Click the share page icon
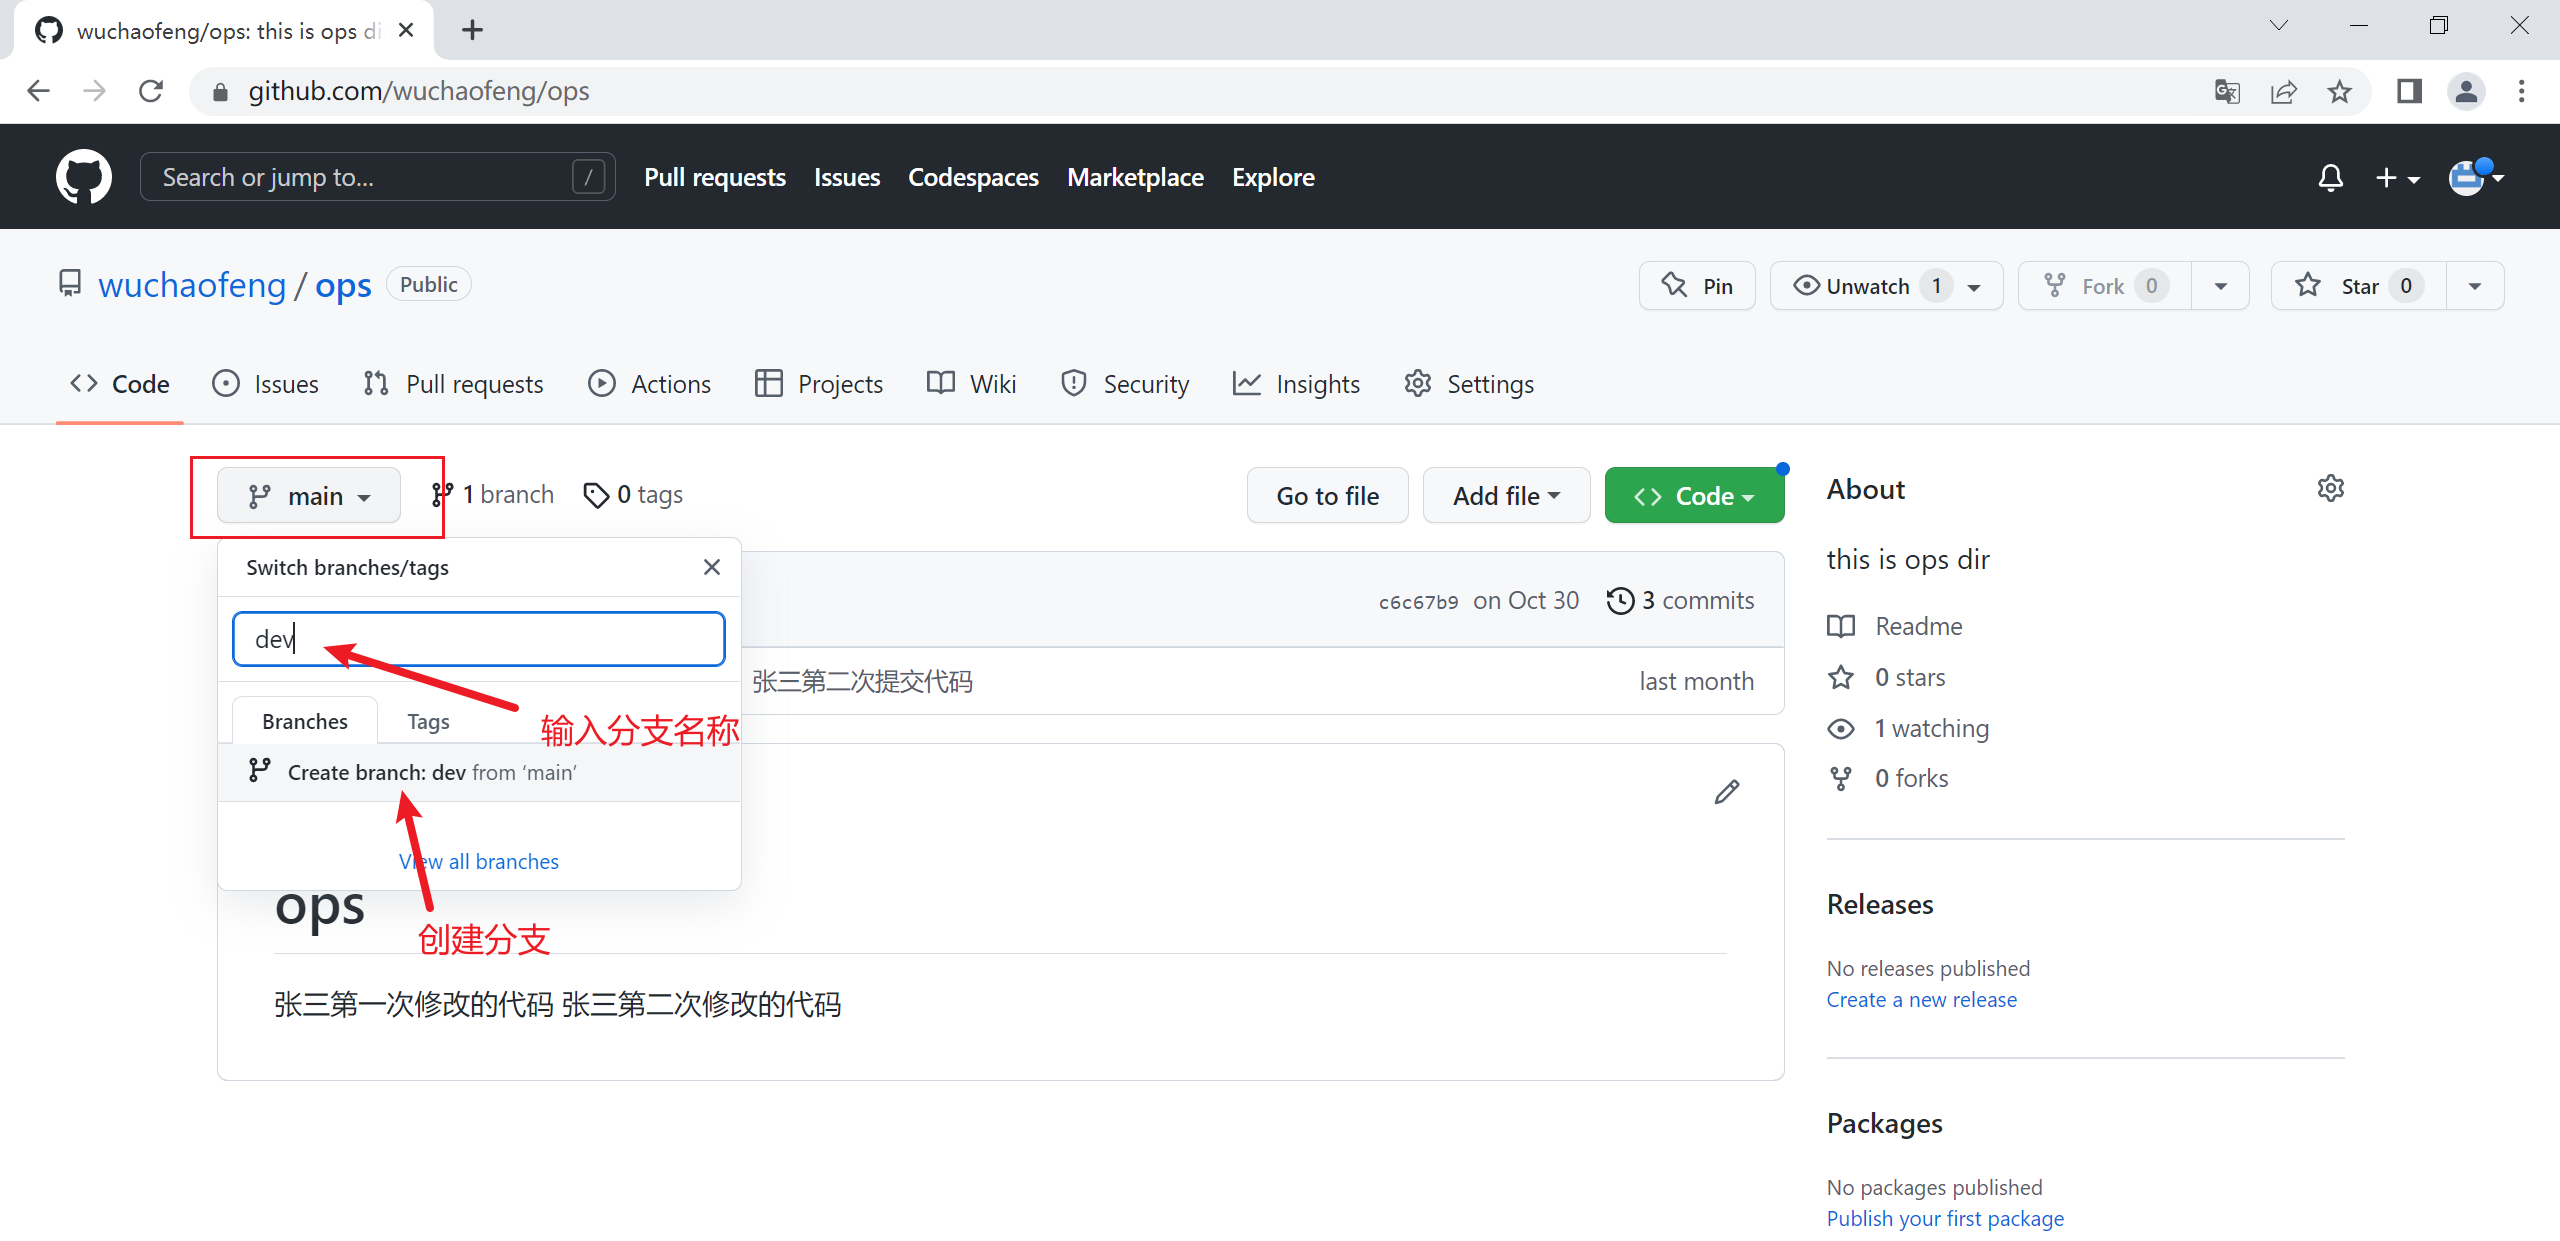 coord(2284,91)
